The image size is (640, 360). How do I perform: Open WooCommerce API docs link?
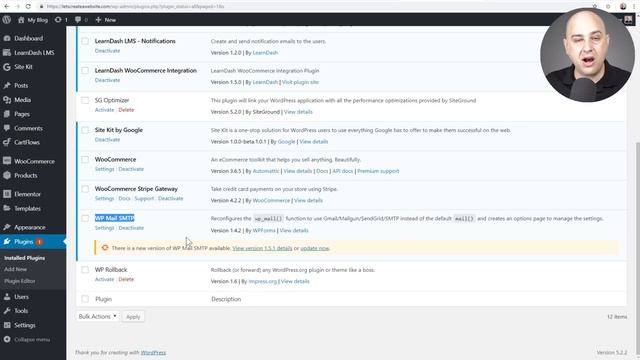tap(342, 171)
